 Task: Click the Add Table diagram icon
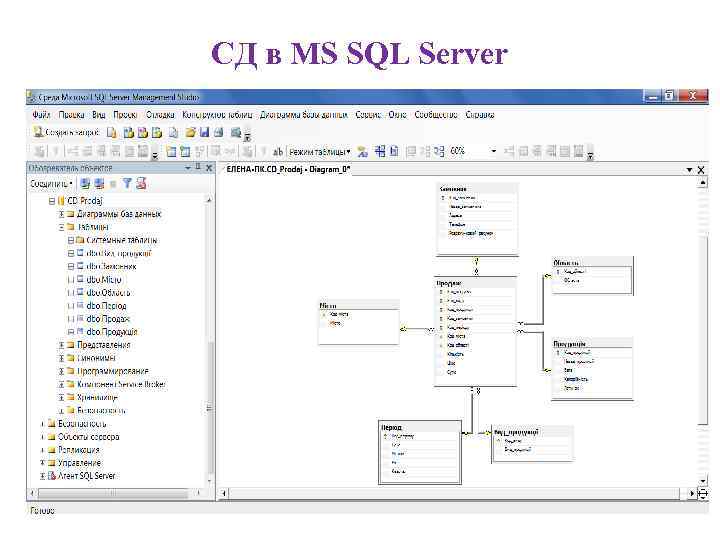pyautogui.click(x=185, y=151)
